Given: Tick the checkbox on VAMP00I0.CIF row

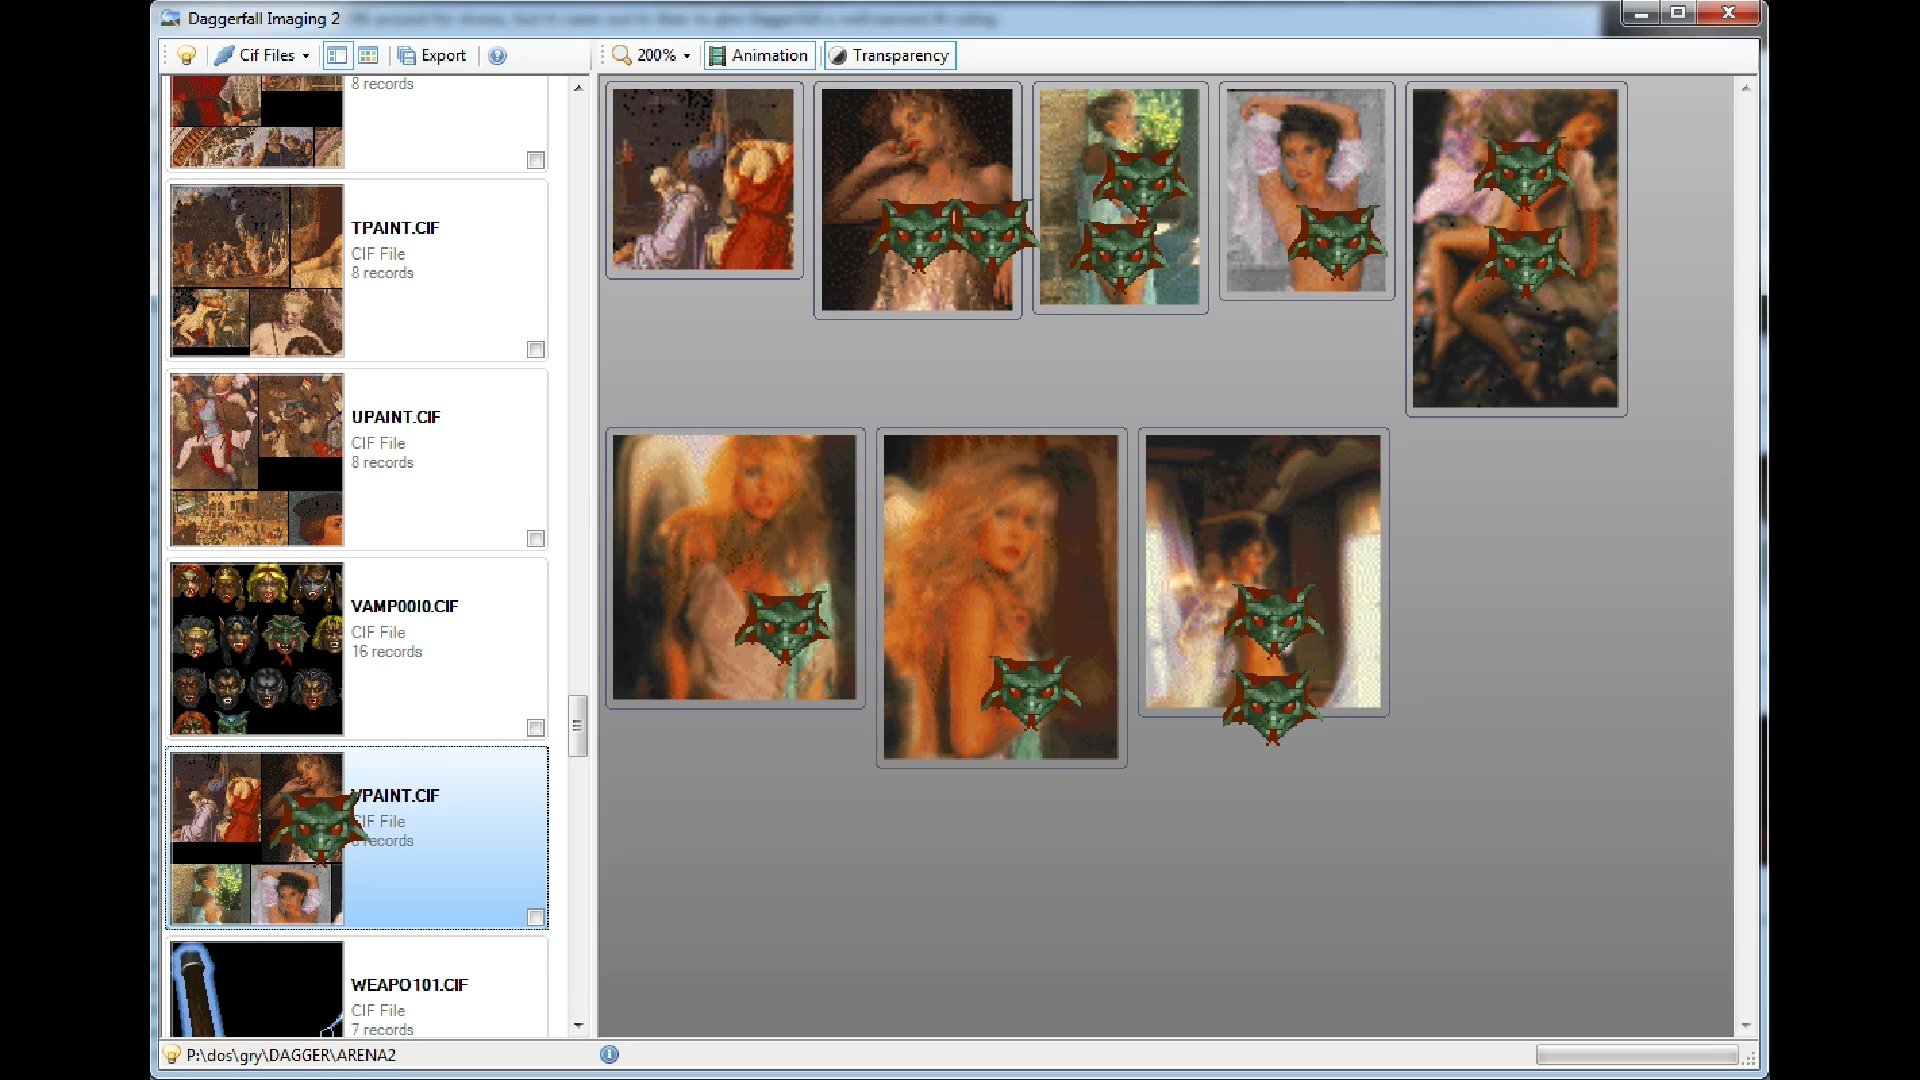Looking at the screenshot, I should pyautogui.click(x=536, y=727).
